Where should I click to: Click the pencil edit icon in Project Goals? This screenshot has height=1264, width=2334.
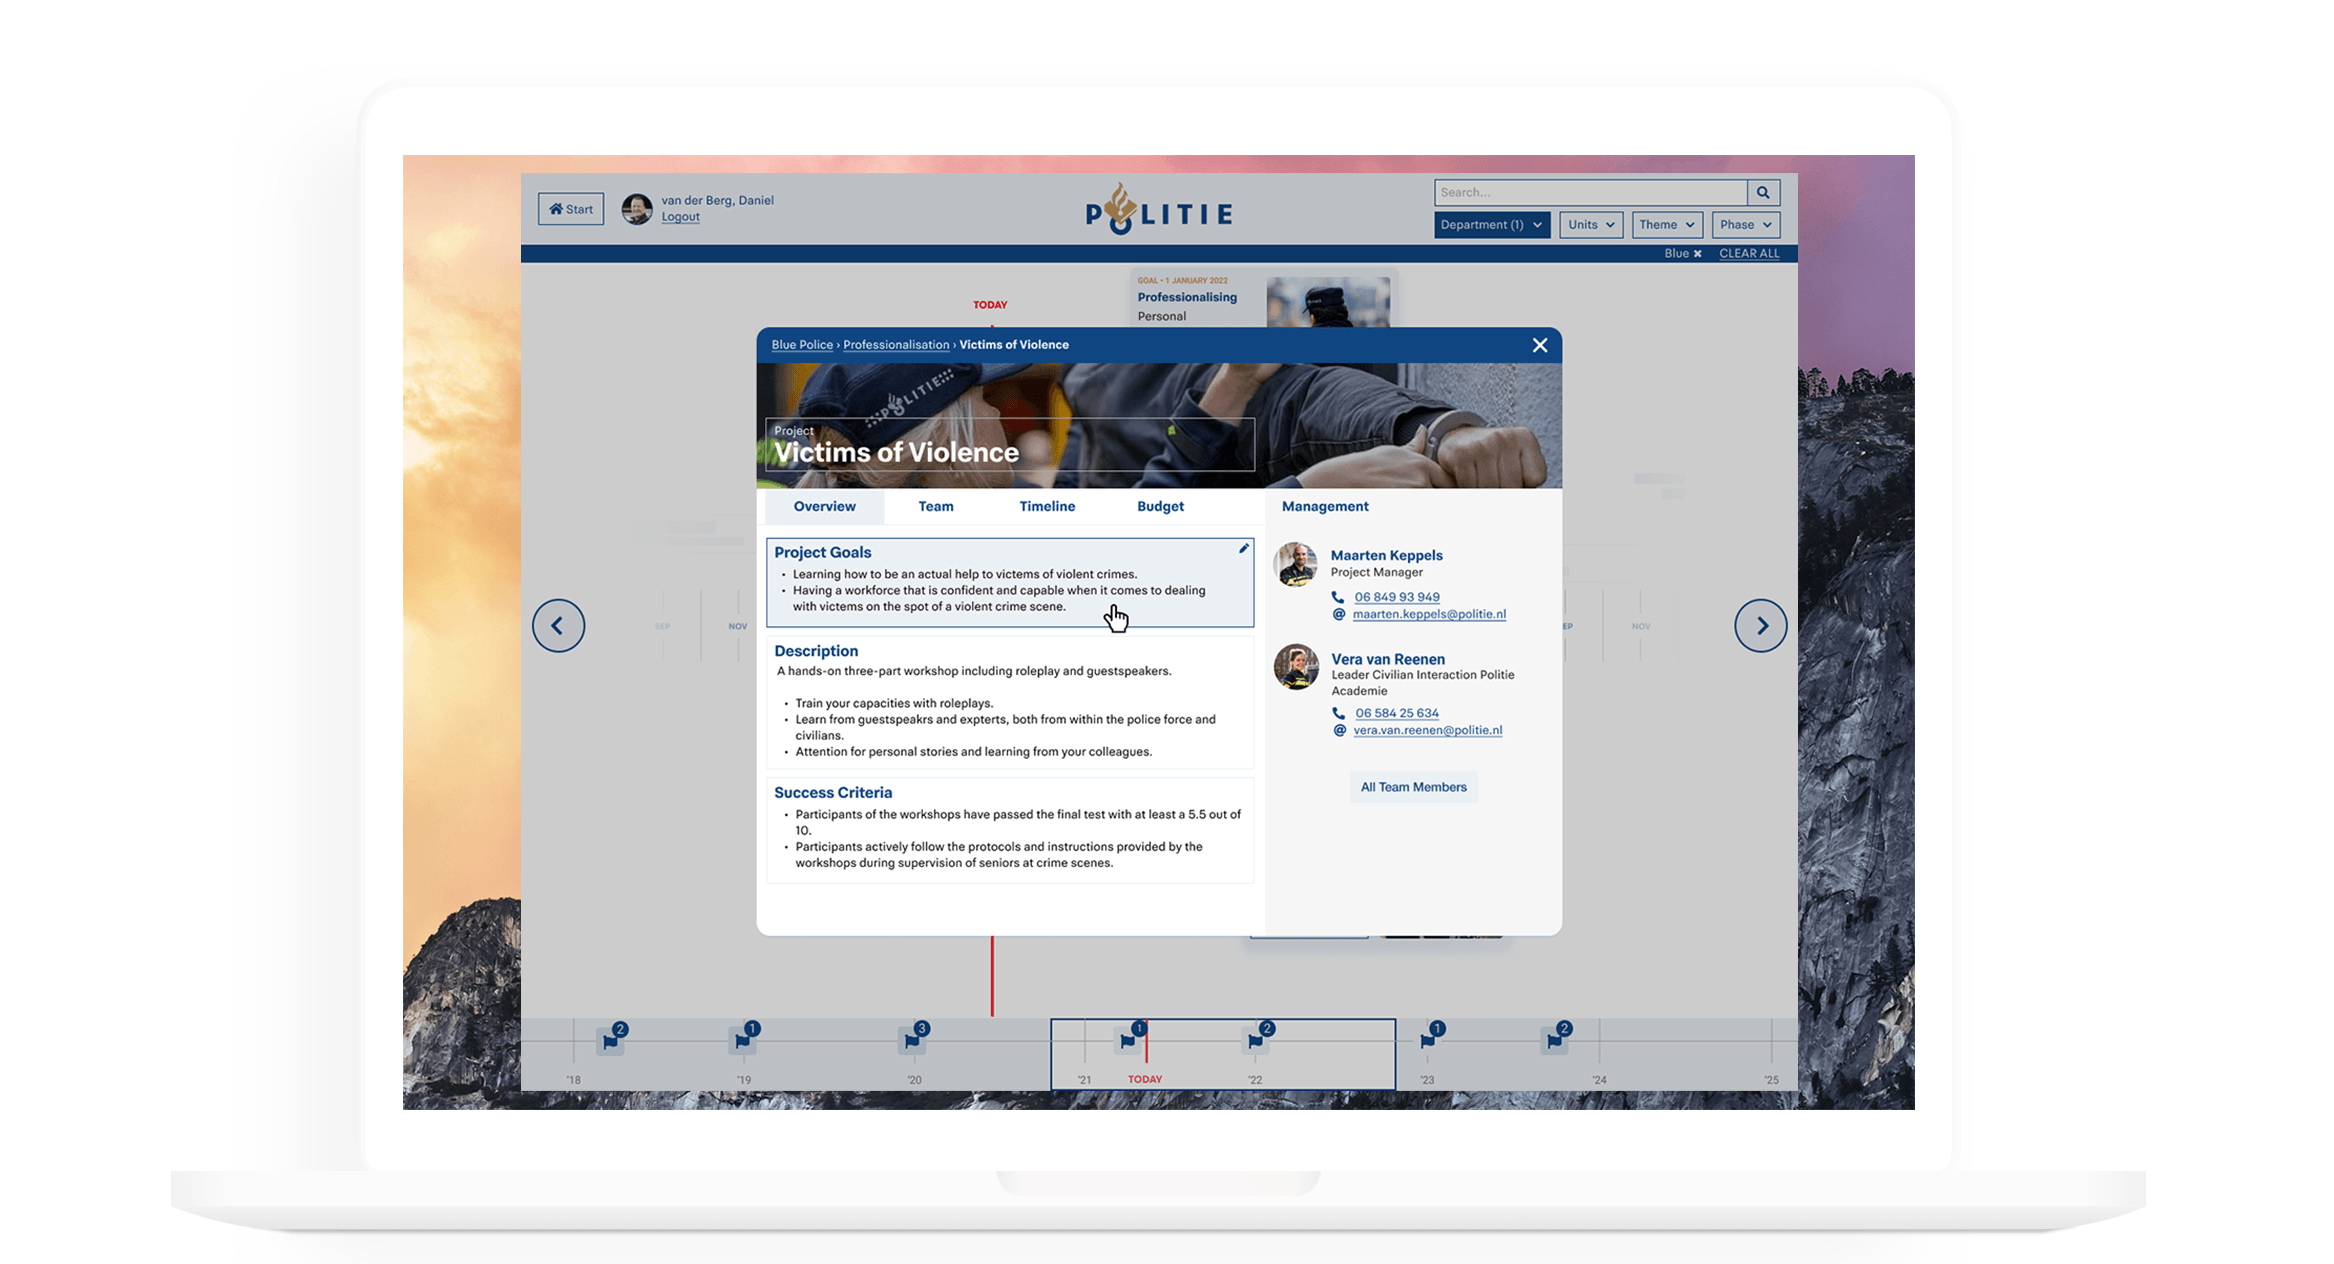click(x=1243, y=549)
